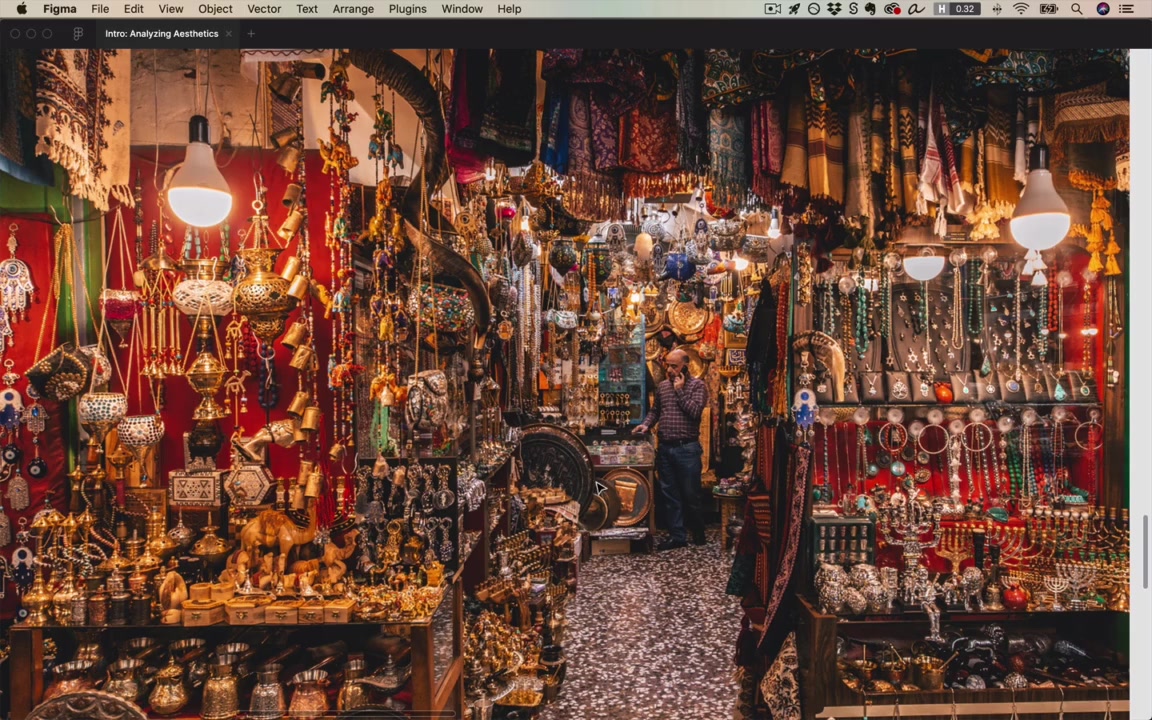Activate Siri from the menu bar
The height and width of the screenshot is (720, 1152).
click(1103, 9)
